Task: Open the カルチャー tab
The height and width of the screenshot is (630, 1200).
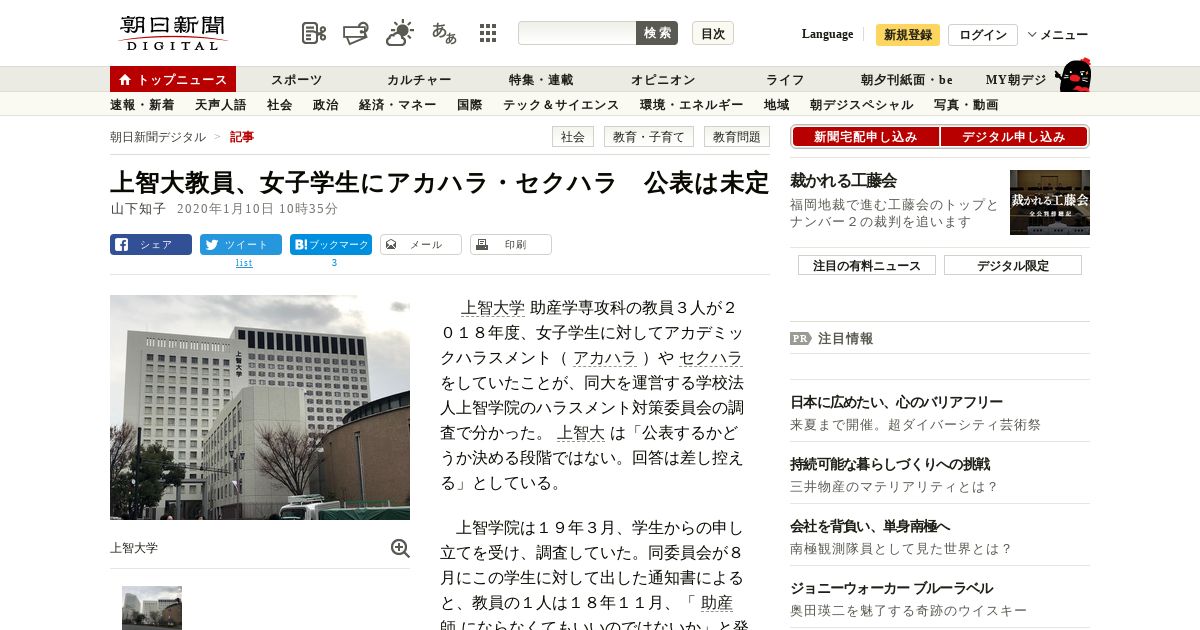Action: [x=419, y=80]
